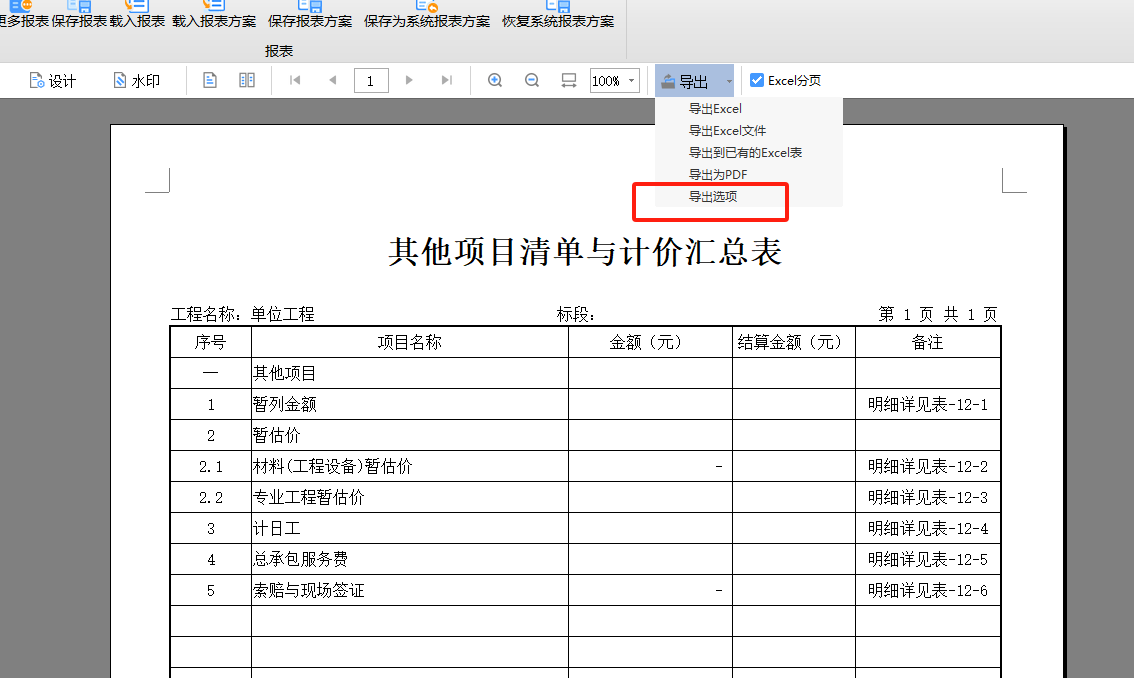This screenshot has width=1134, height=678.
Task: Click the 保存报表 ribbon button
Action: tap(79, 14)
